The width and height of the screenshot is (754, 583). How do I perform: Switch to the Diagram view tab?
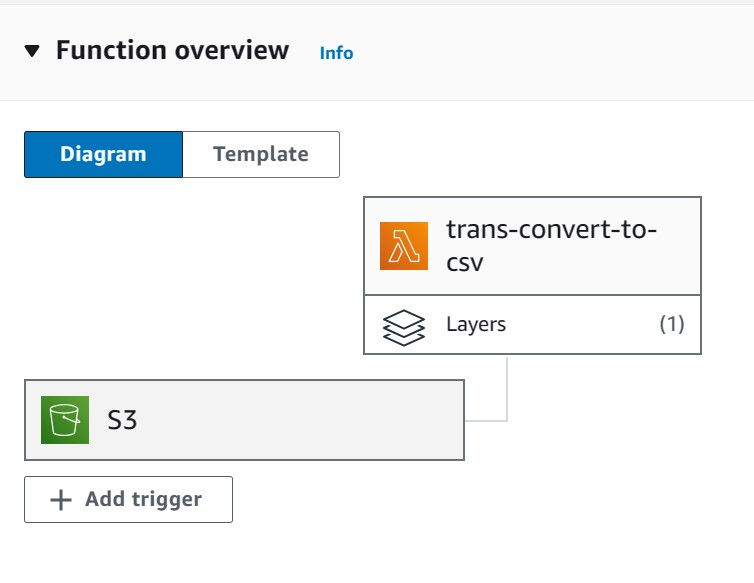coord(103,154)
